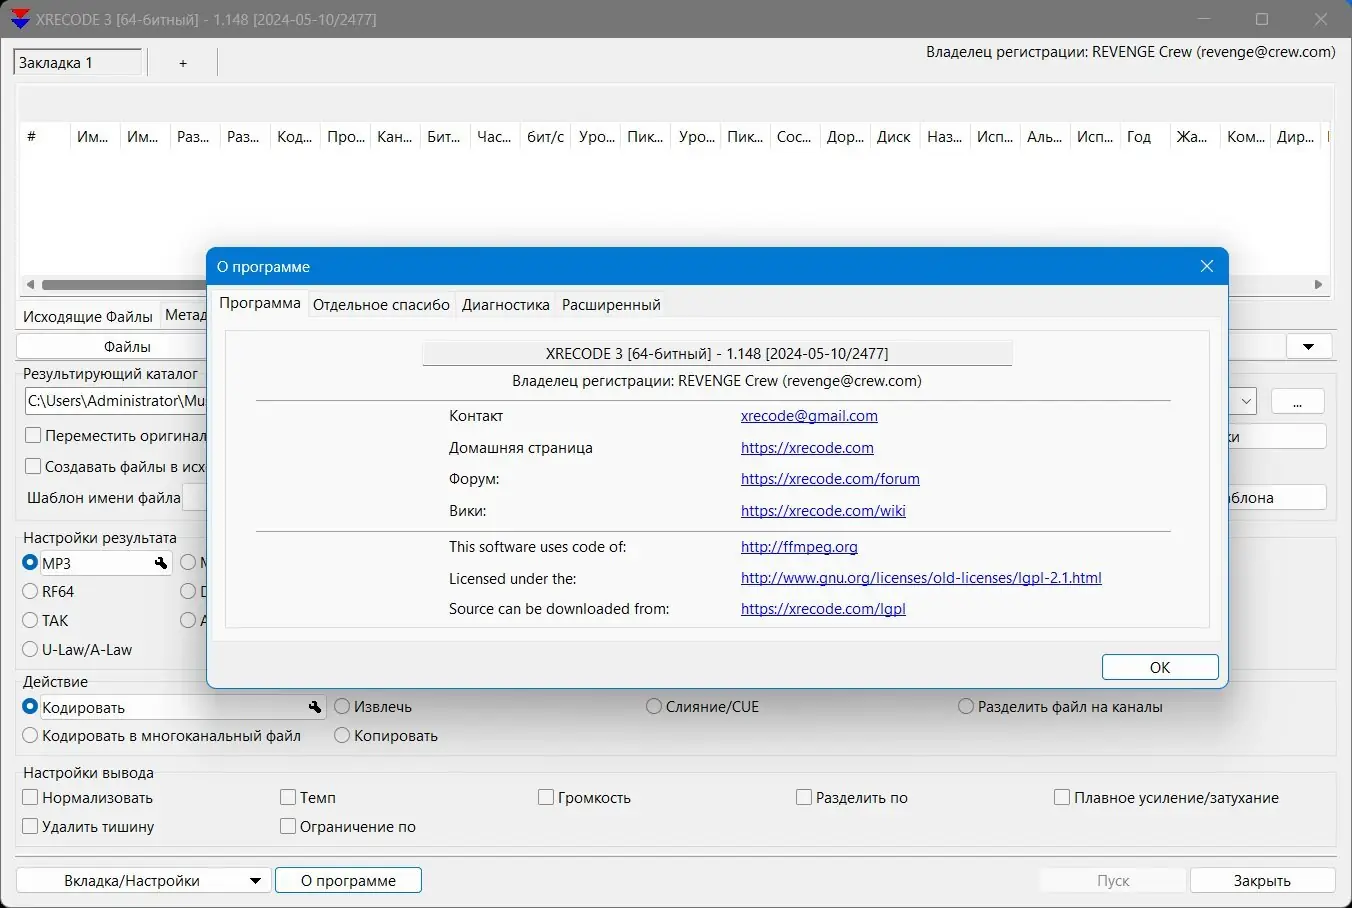Browse for output folder with the ... button

pos(1297,401)
